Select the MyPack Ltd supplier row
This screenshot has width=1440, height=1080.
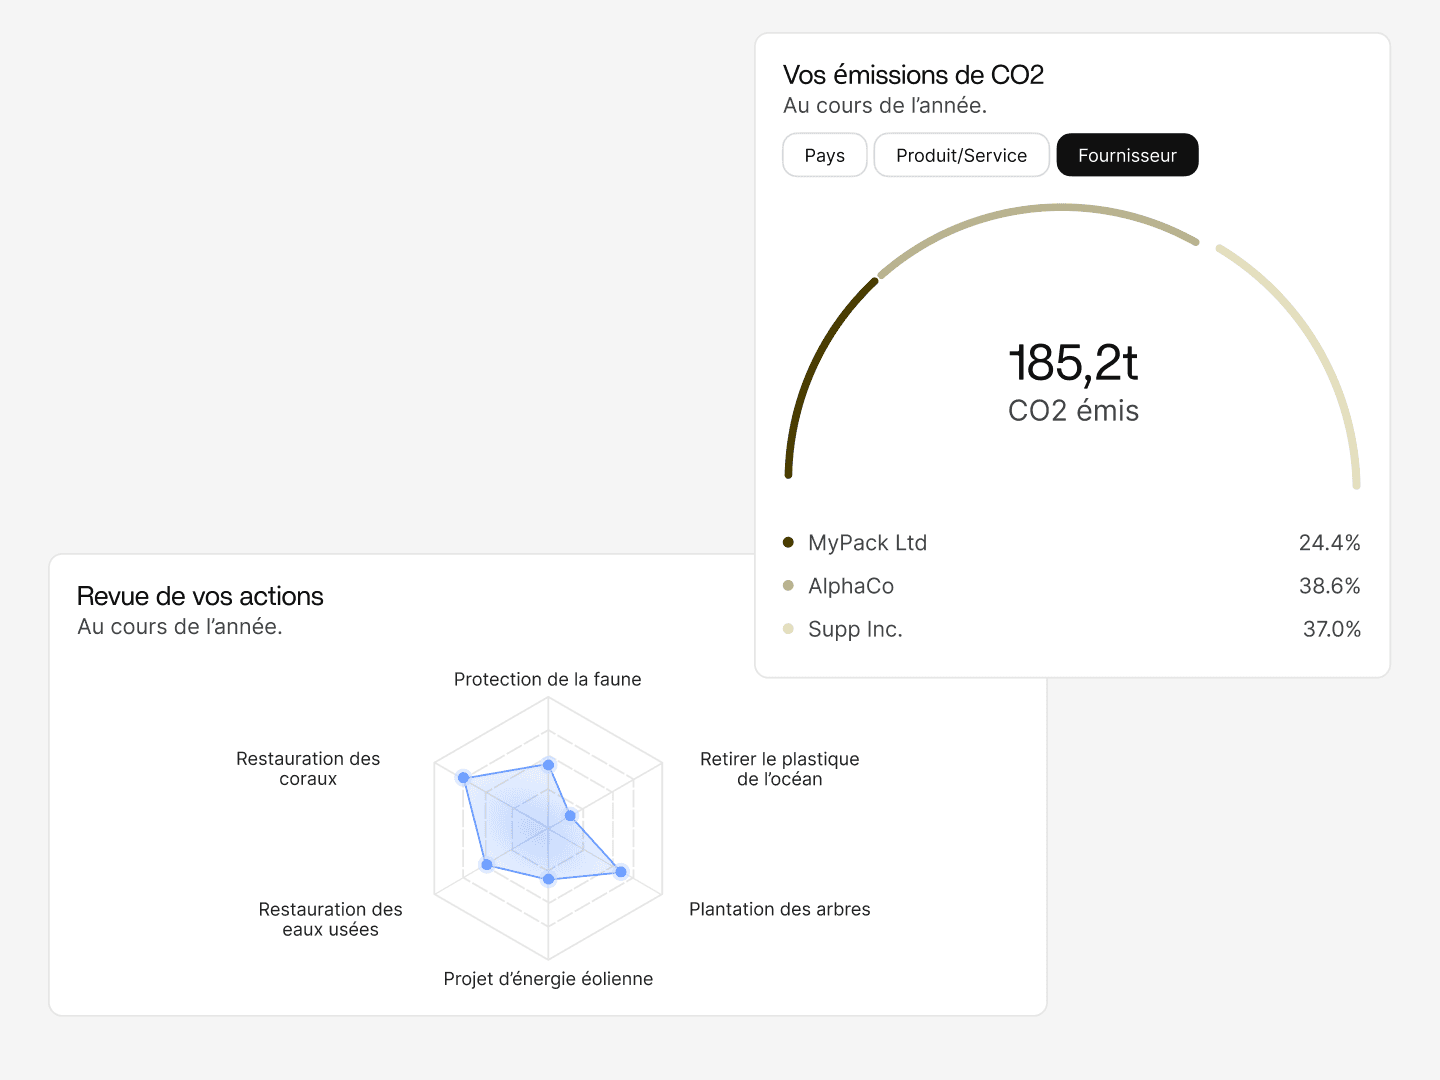coord(868,543)
